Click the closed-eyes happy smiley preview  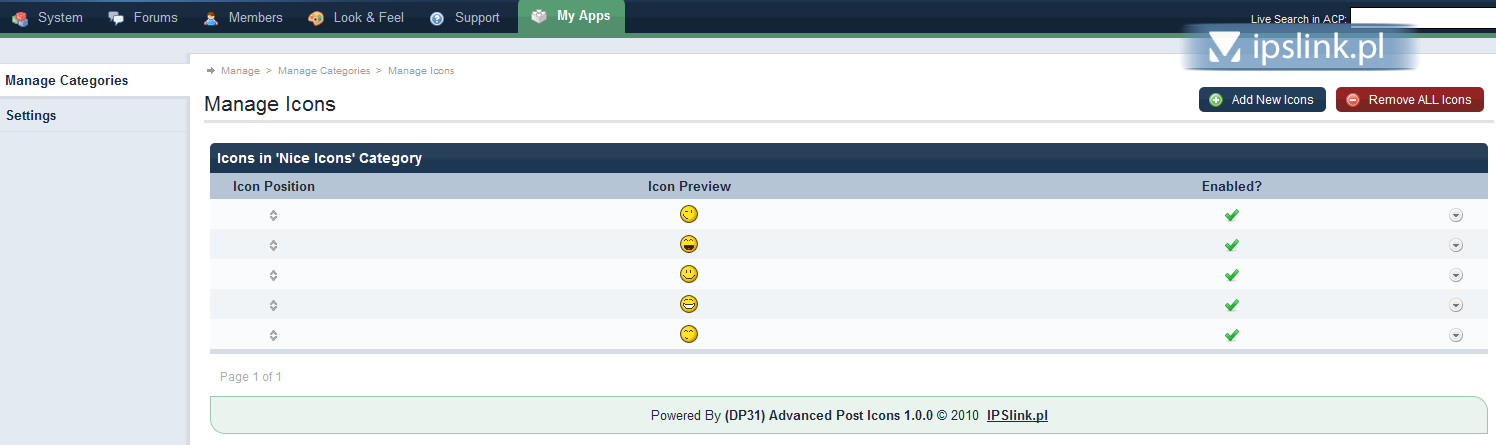[688, 334]
